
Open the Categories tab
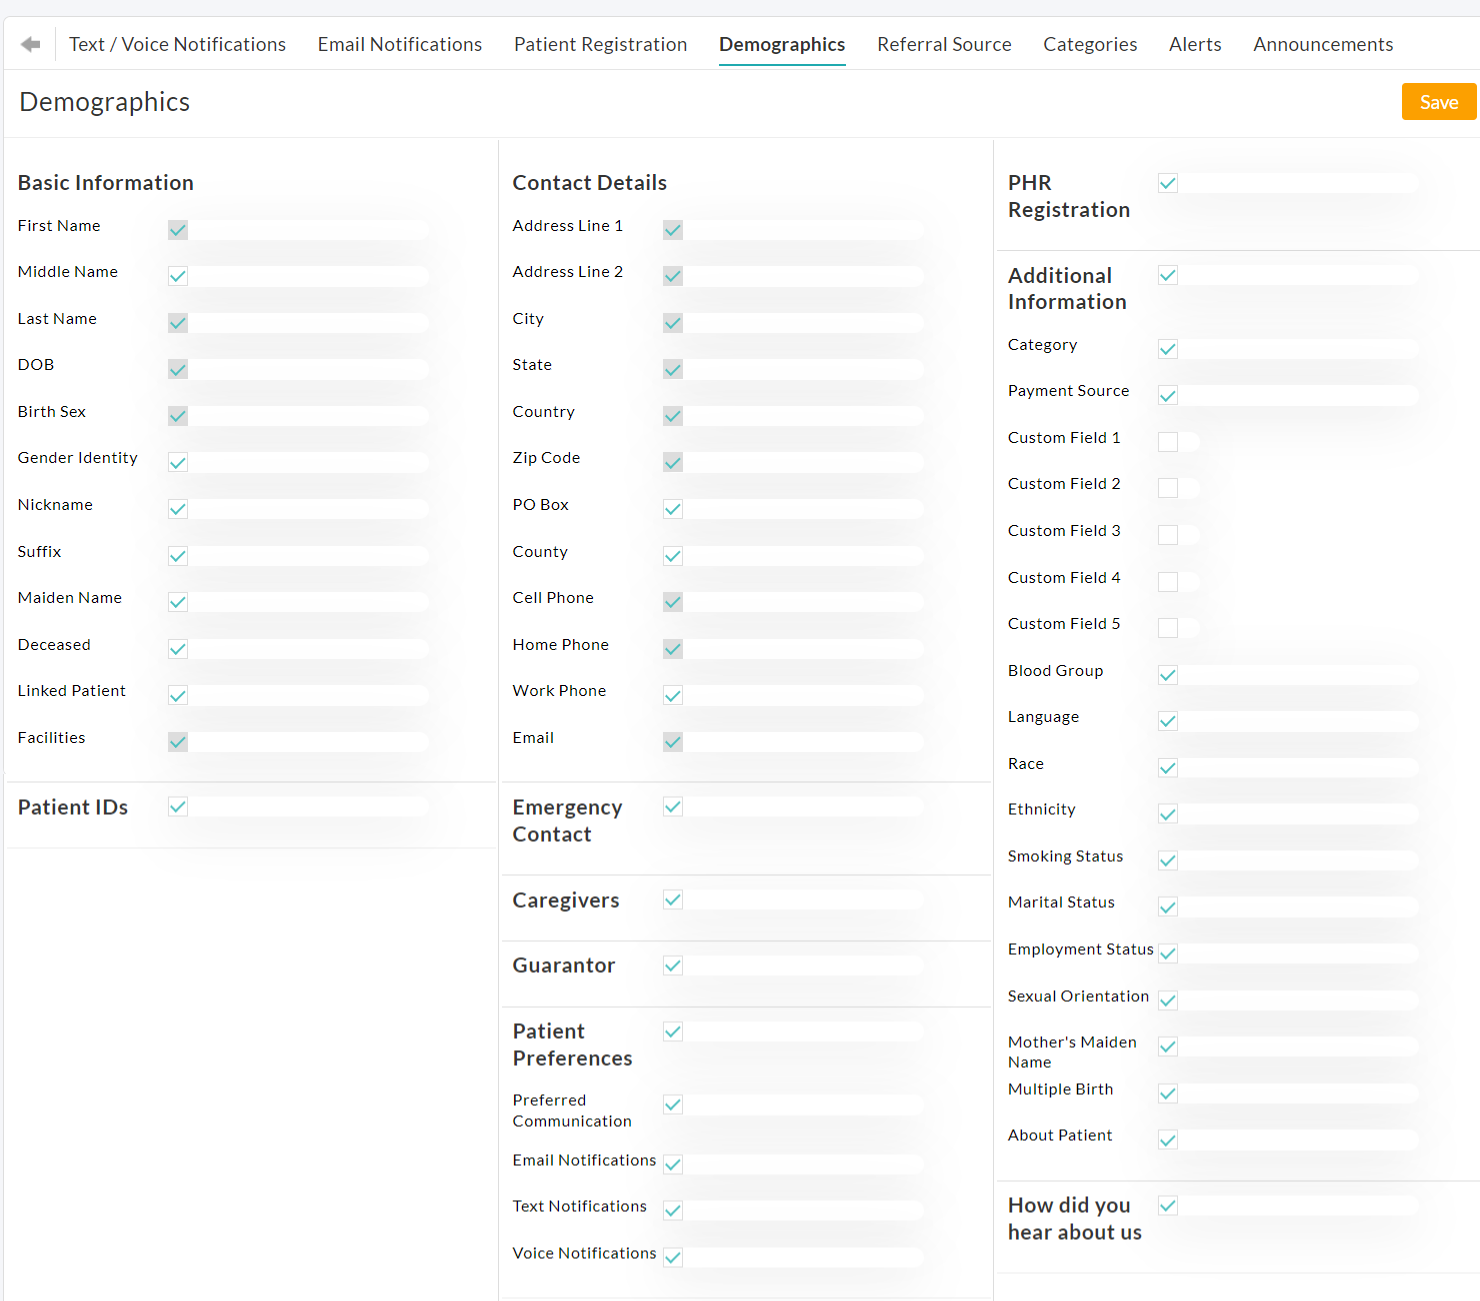tap(1090, 44)
